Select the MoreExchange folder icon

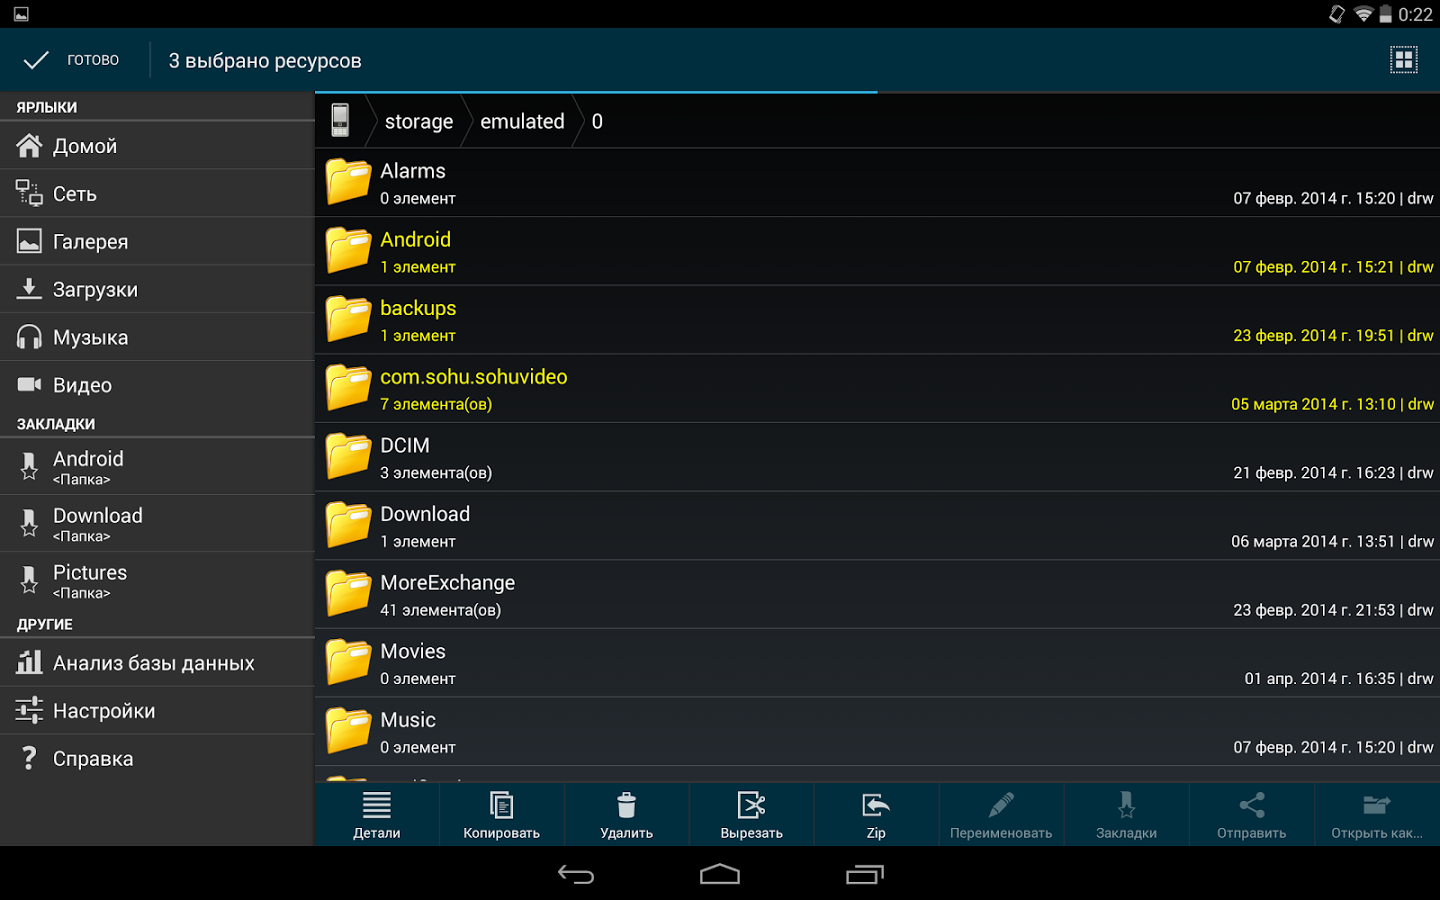(349, 594)
